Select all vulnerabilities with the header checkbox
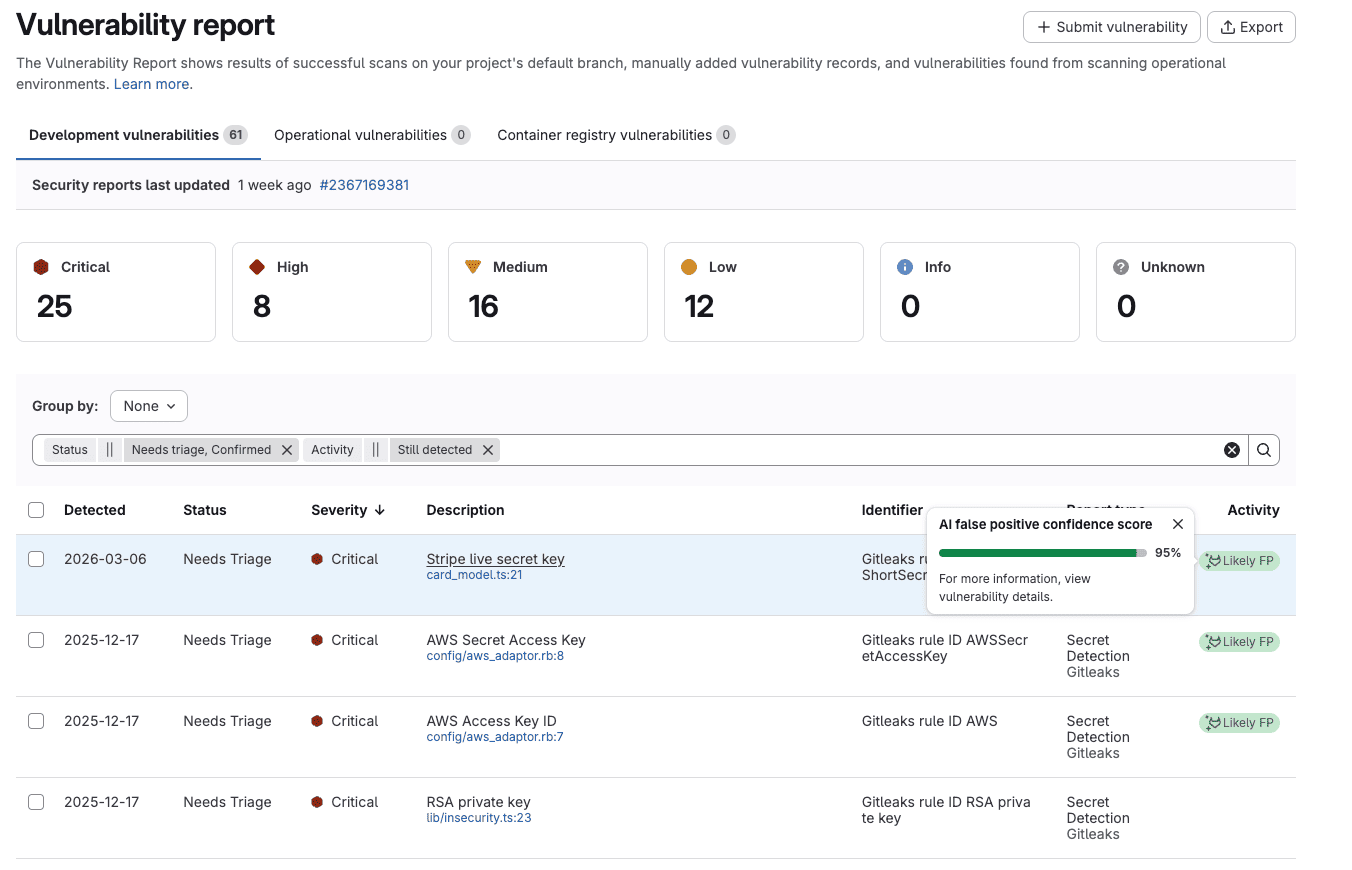Screen dimensions: 1352x870 [36, 509]
